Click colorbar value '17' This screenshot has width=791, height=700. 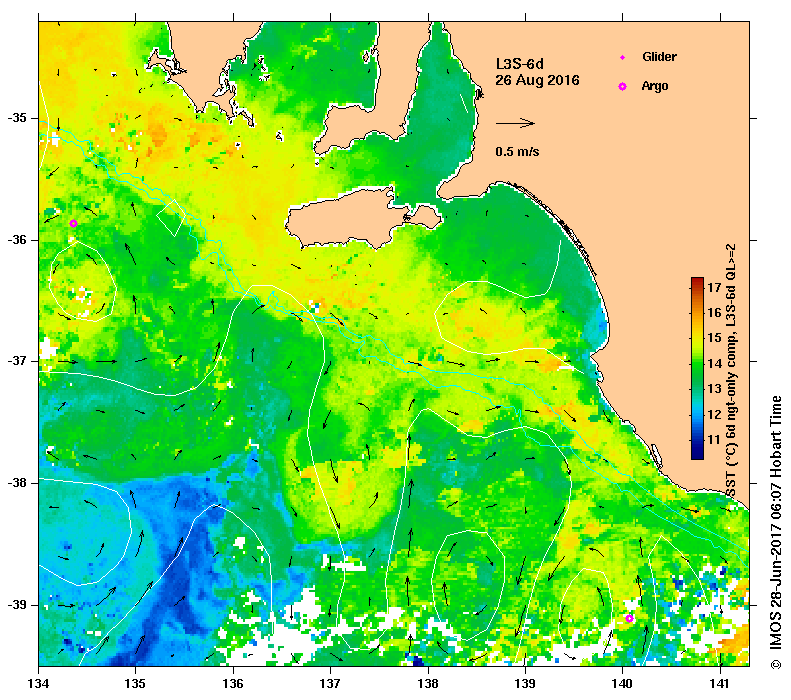[x=714, y=288]
